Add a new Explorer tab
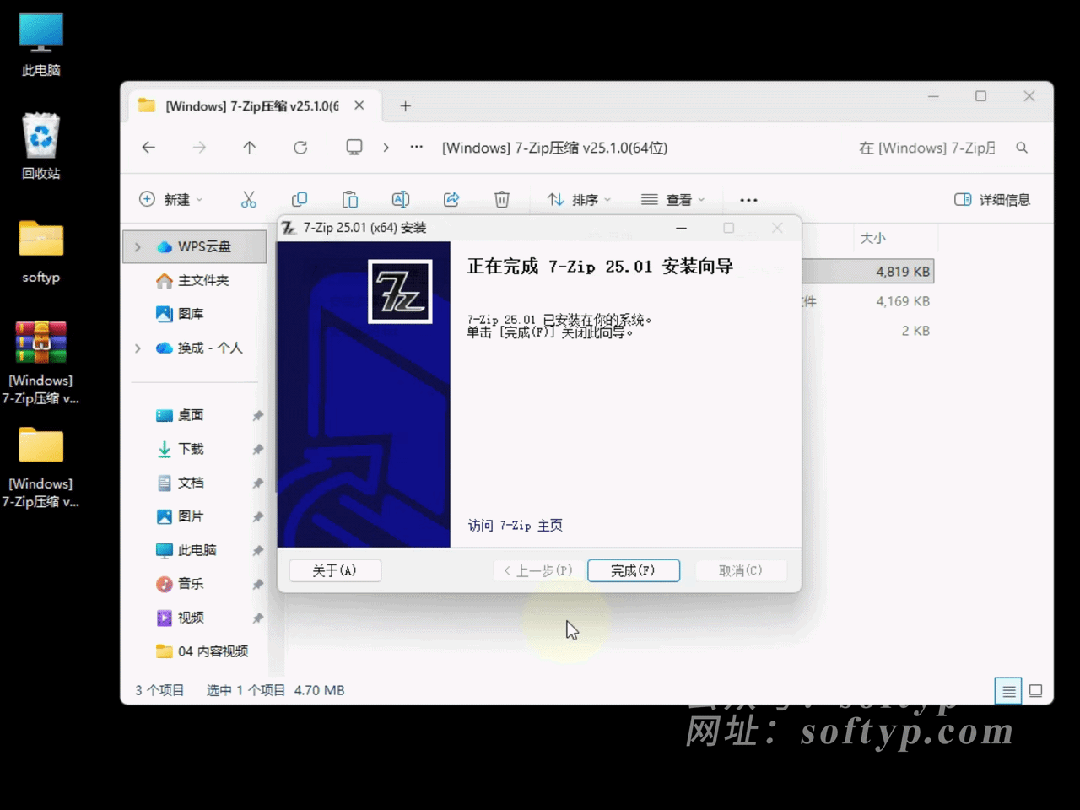The height and width of the screenshot is (810, 1080). tap(406, 106)
